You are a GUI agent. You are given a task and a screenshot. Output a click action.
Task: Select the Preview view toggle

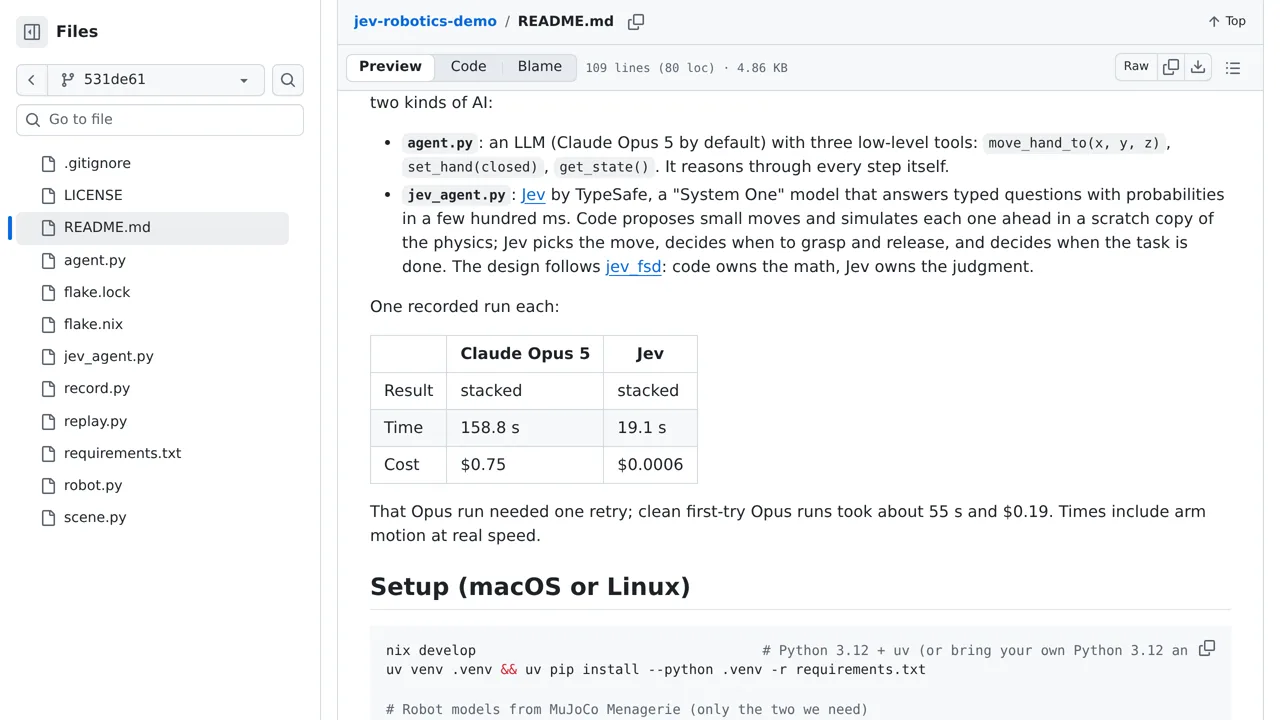point(390,67)
